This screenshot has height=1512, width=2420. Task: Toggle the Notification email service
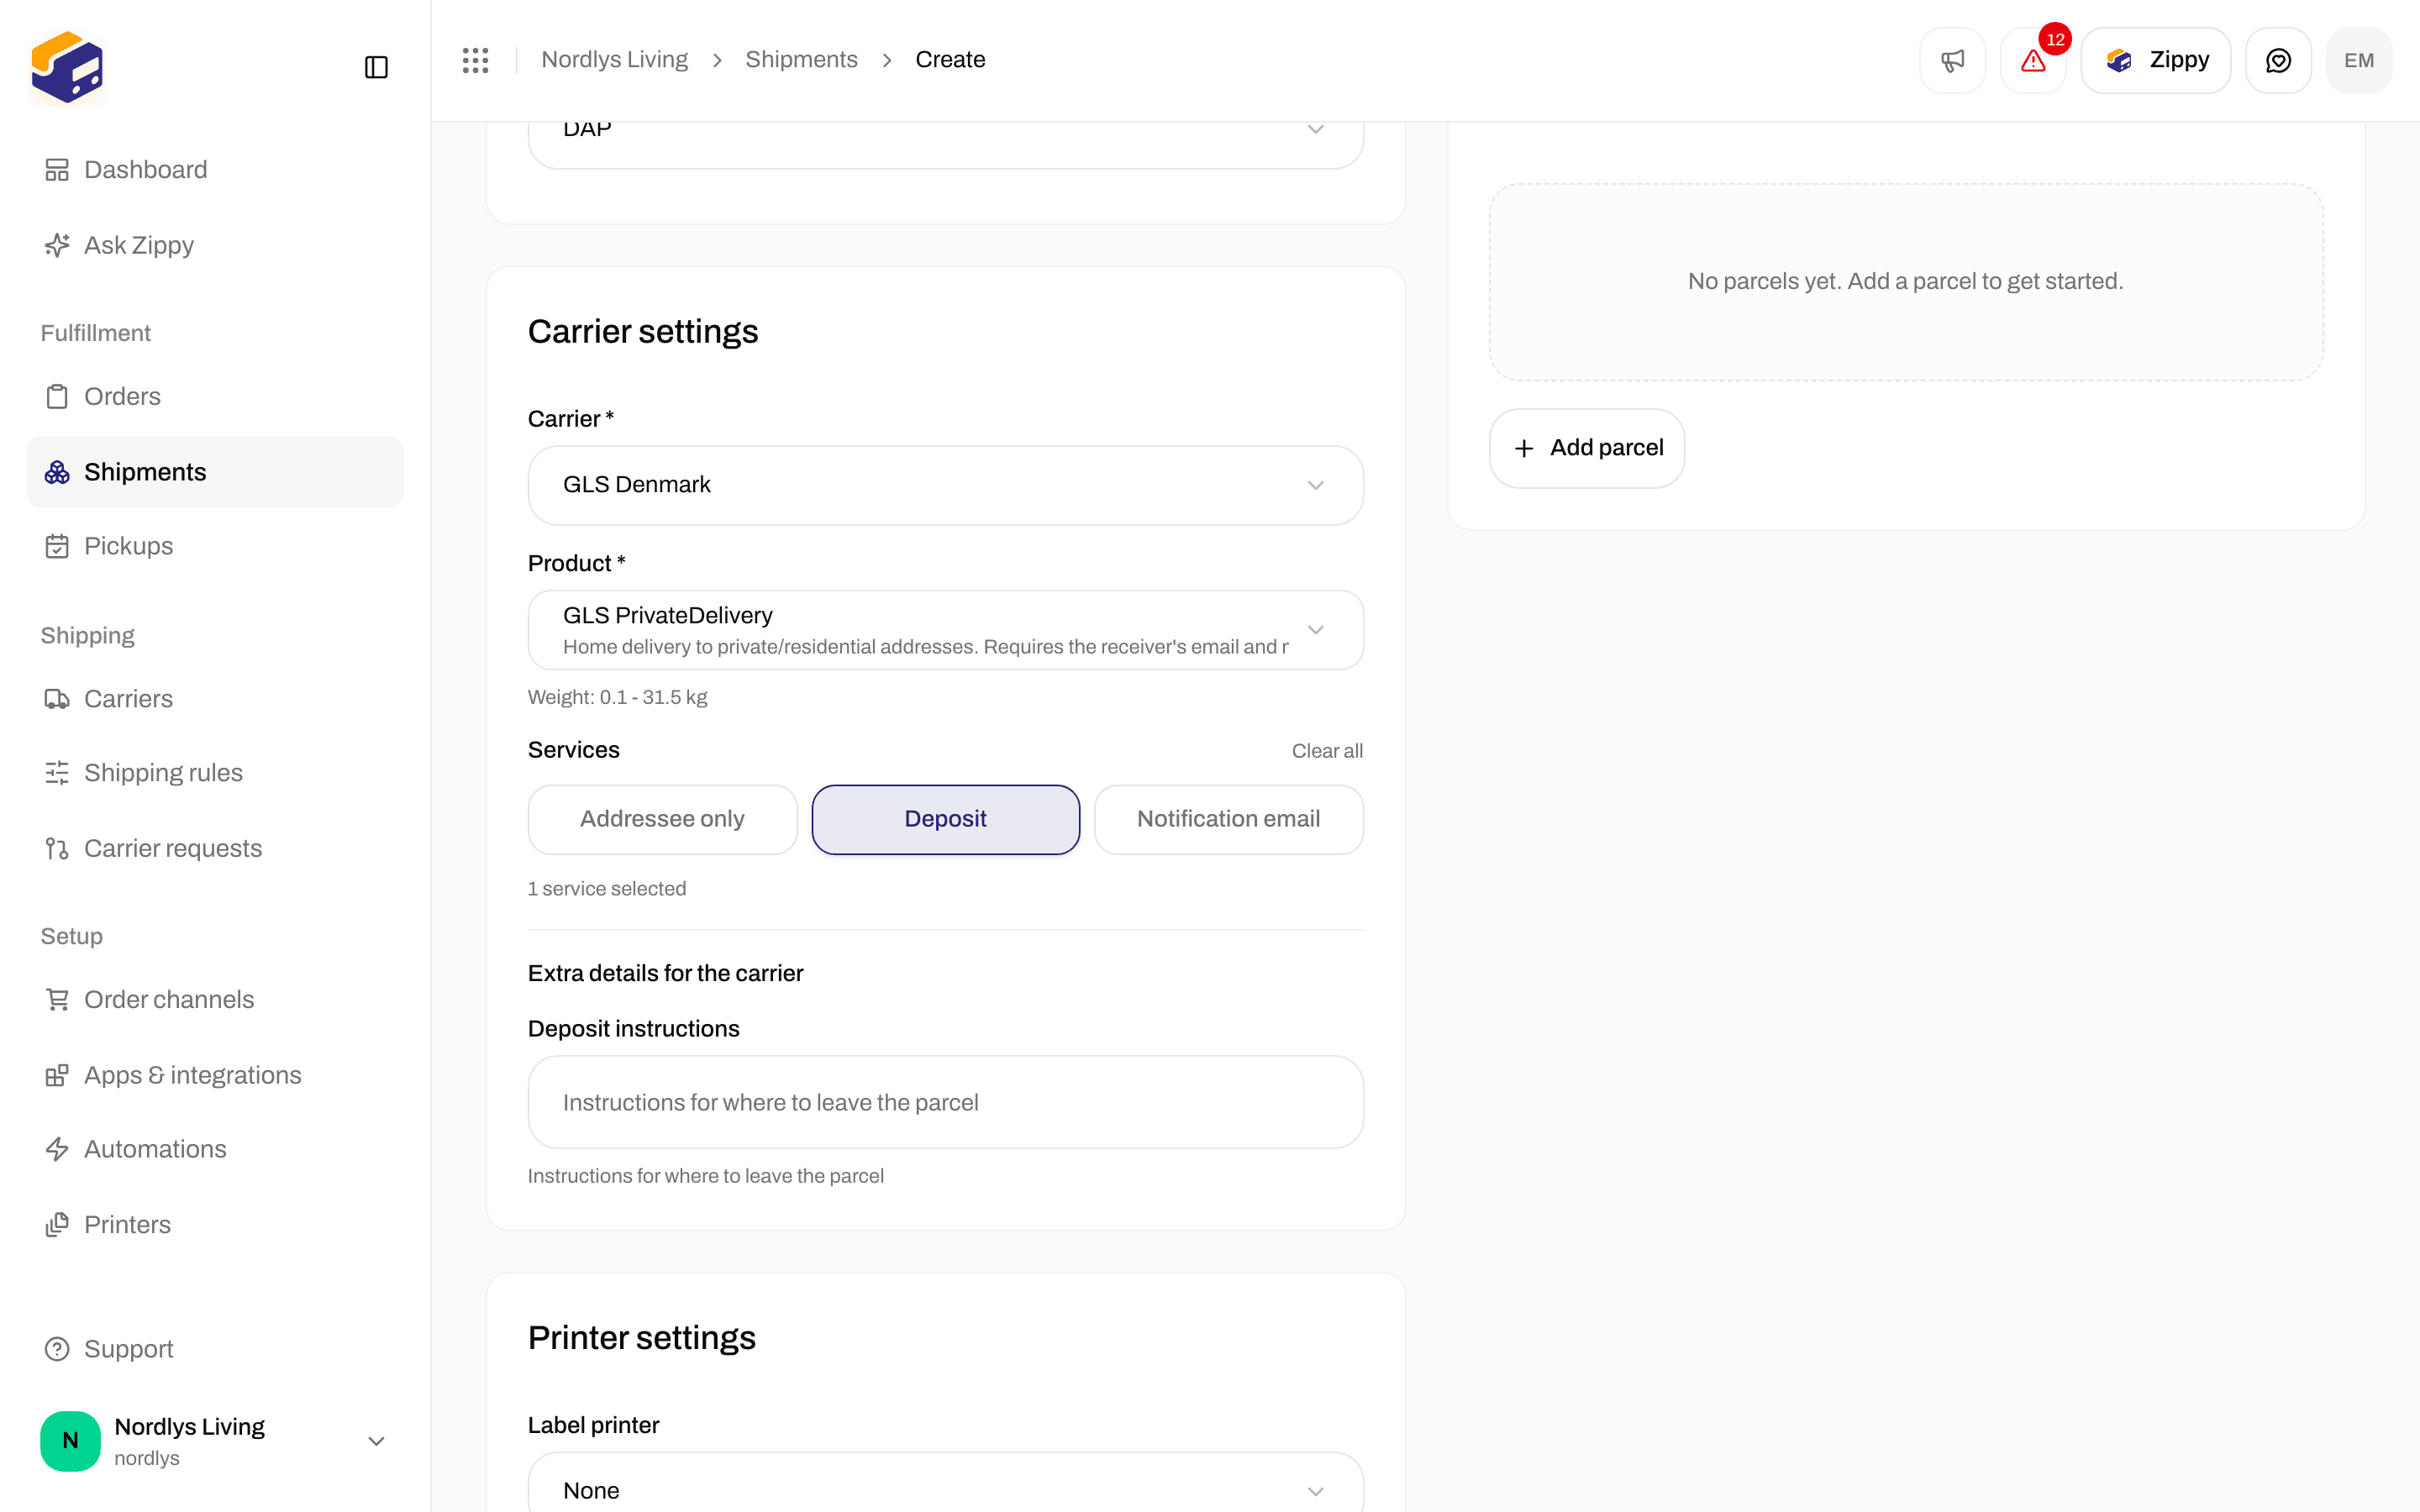tap(1228, 819)
